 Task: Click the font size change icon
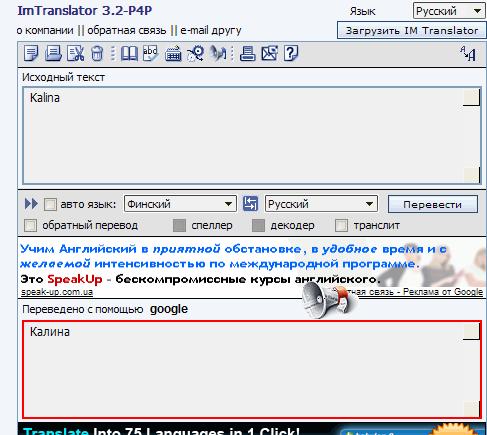pyautogui.click(x=468, y=53)
